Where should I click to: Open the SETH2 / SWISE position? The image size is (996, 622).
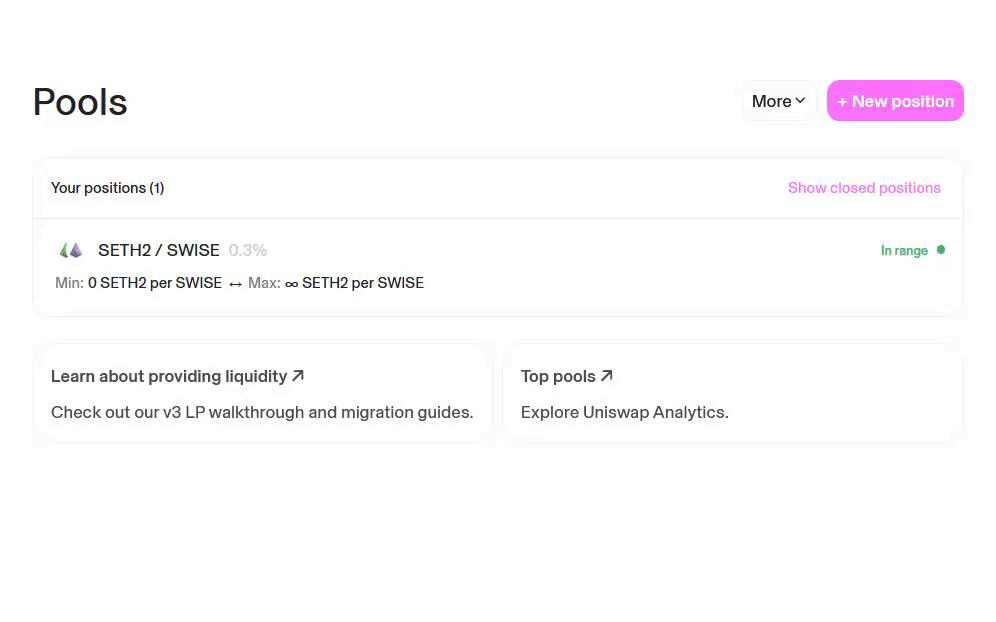point(158,250)
